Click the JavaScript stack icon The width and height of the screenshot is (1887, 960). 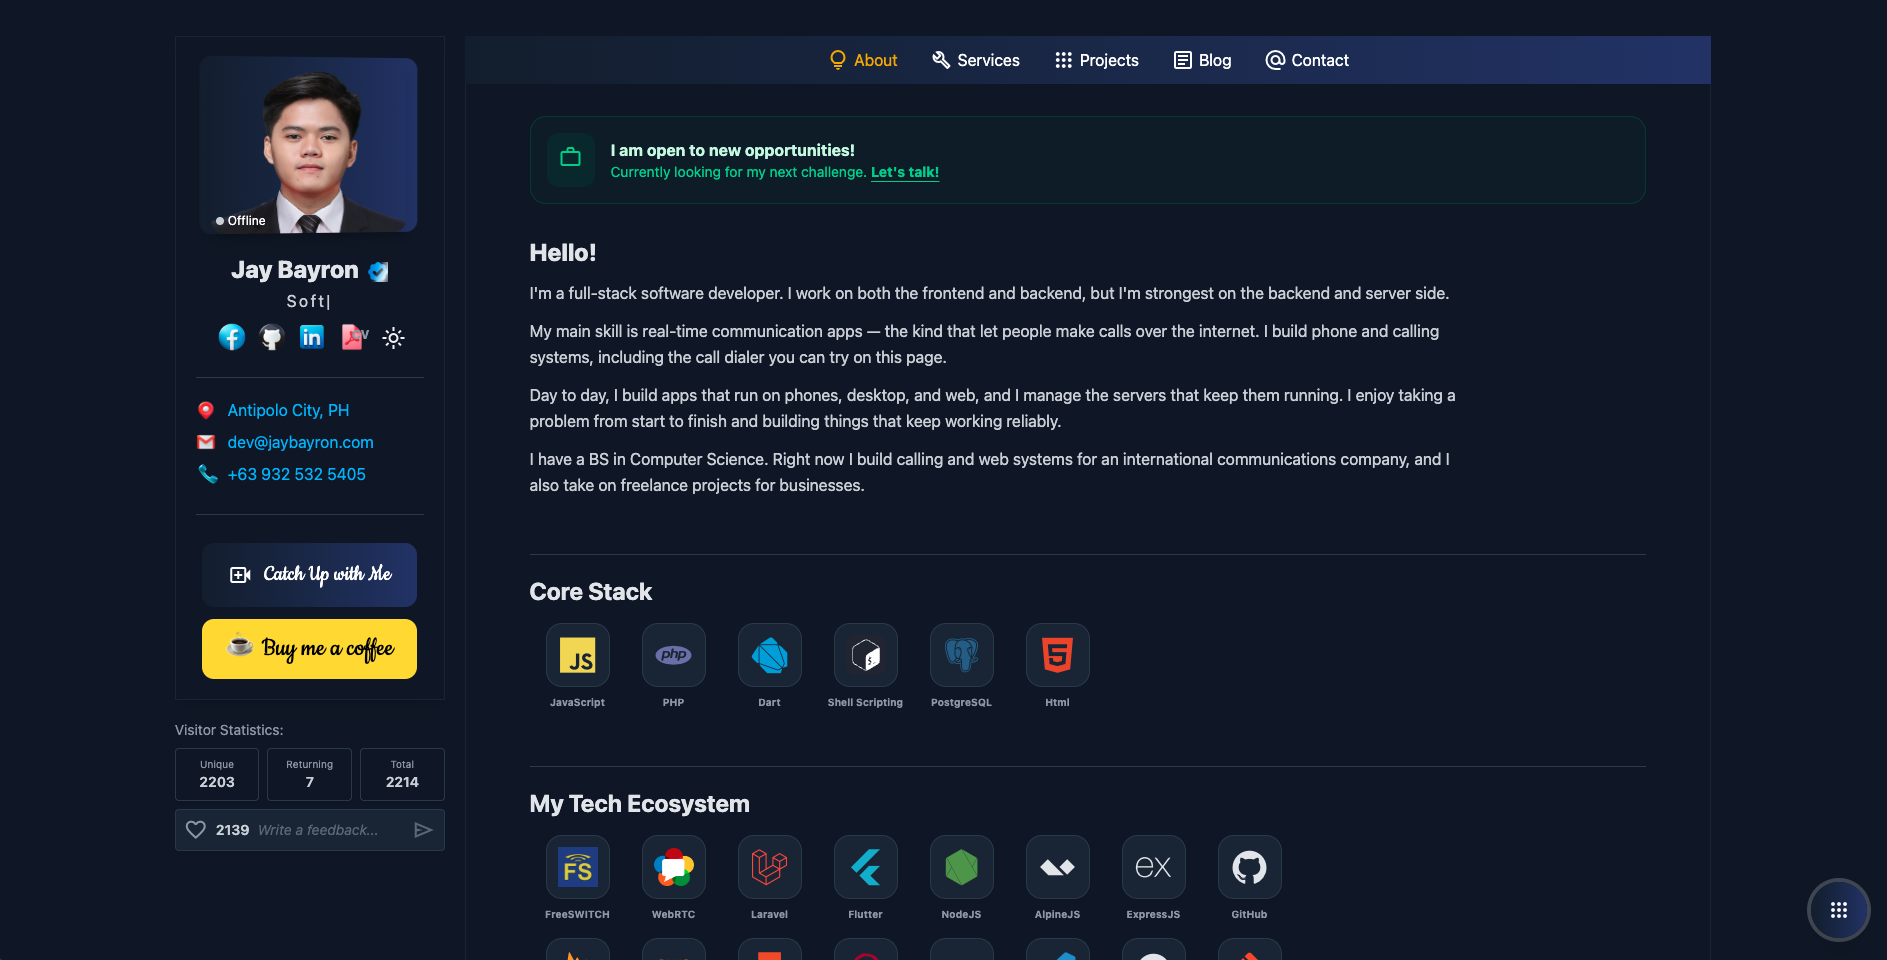tap(577, 655)
